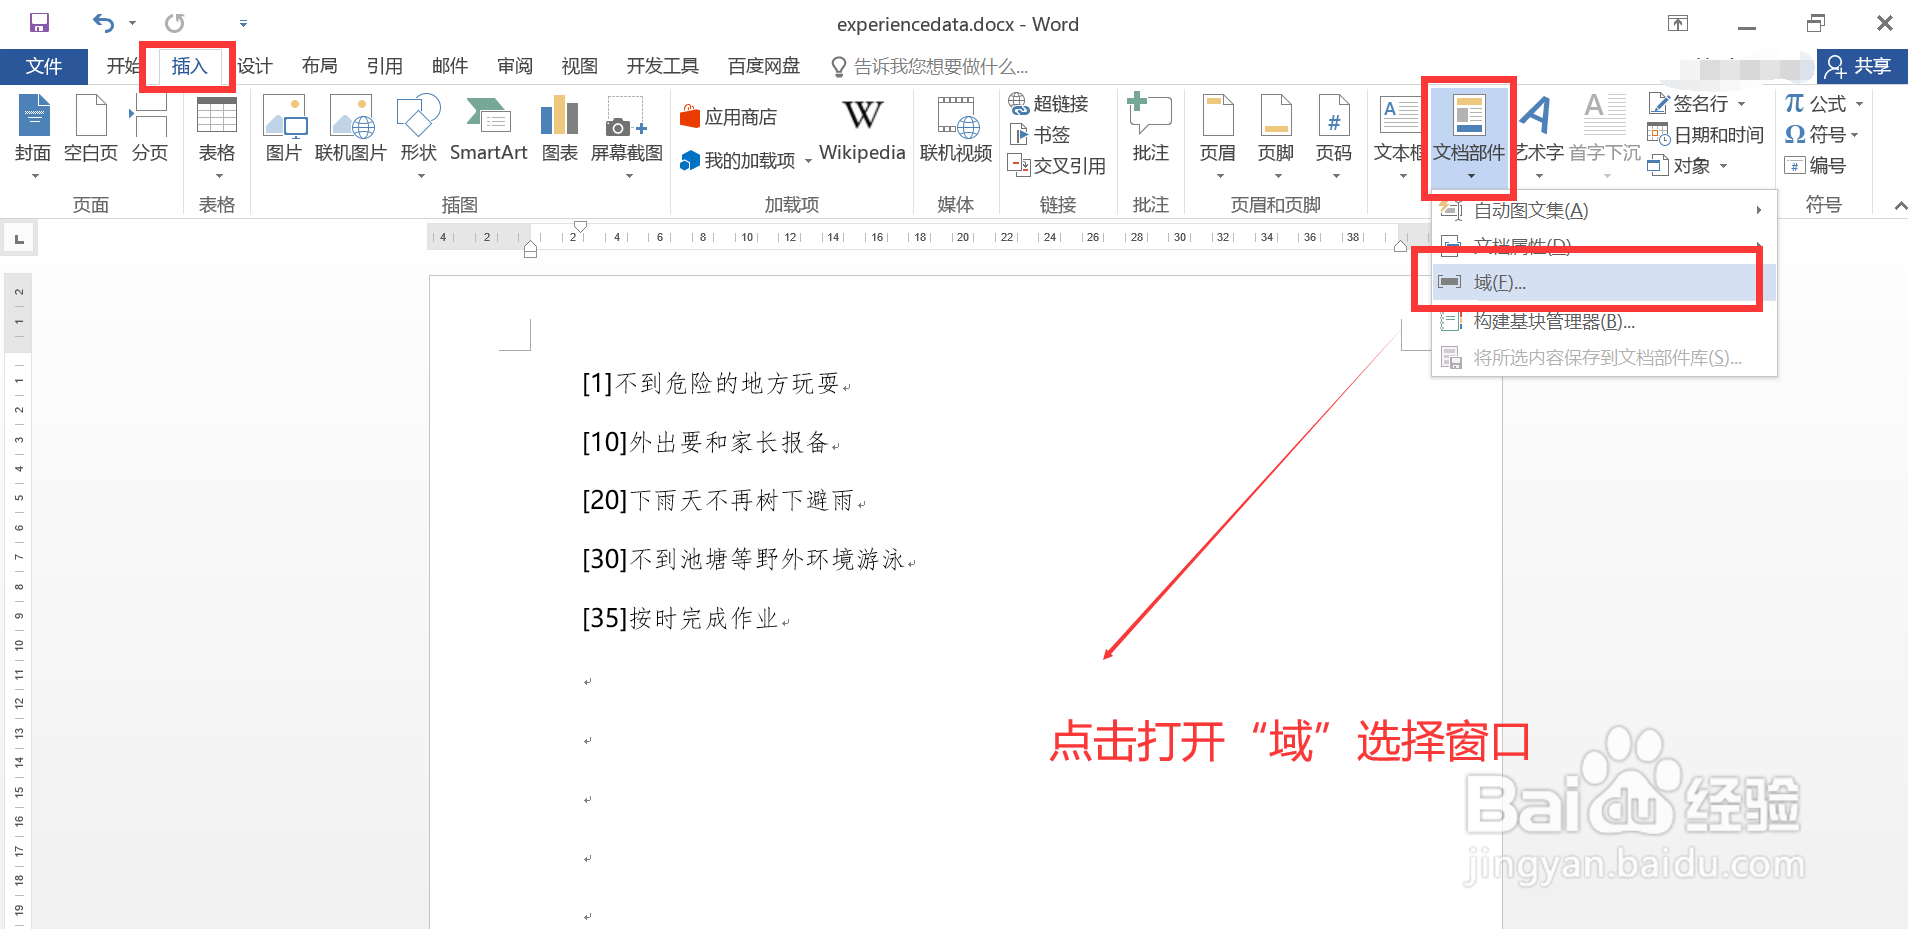This screenshot has height=929, width=1908.
Task: Click the ribbon display options icon
Action: click(1678, 23)
